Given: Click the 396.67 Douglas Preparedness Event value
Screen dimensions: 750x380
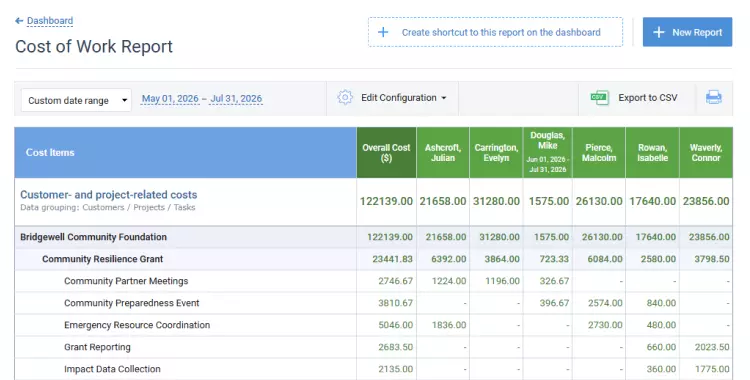Looking at the screenshot, I should (554, 303).
